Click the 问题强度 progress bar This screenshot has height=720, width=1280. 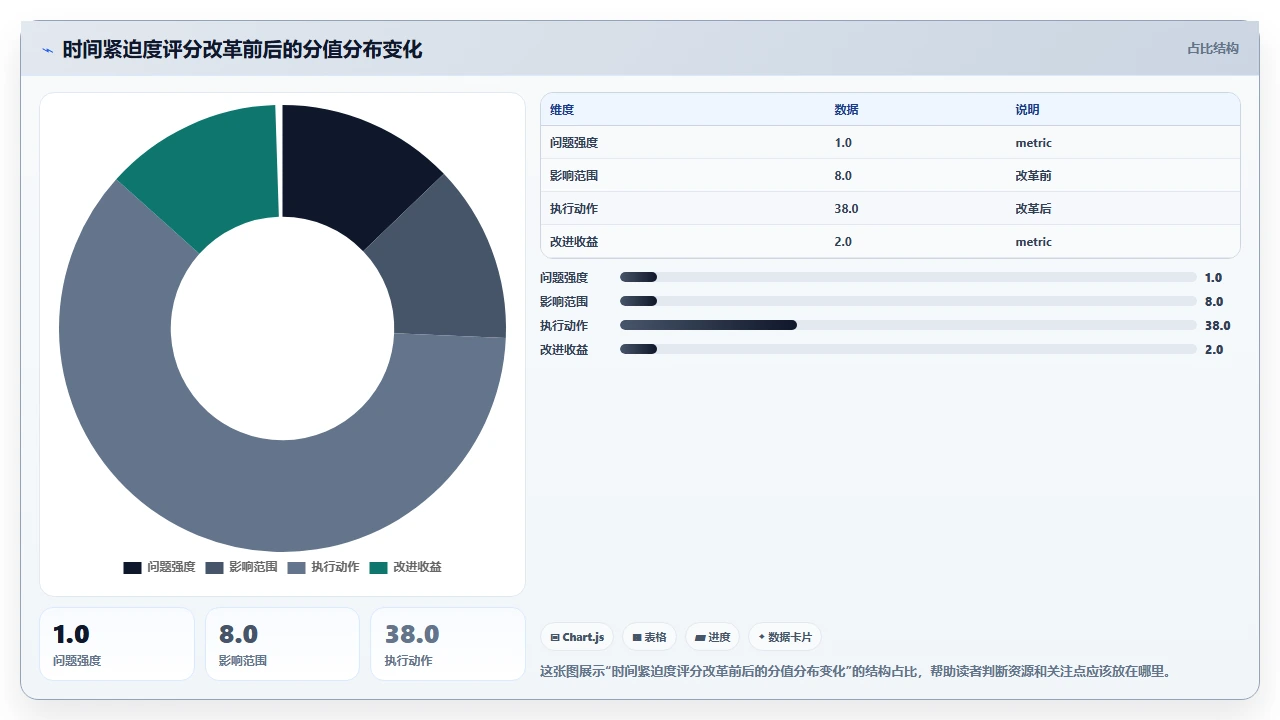(908, 277)
